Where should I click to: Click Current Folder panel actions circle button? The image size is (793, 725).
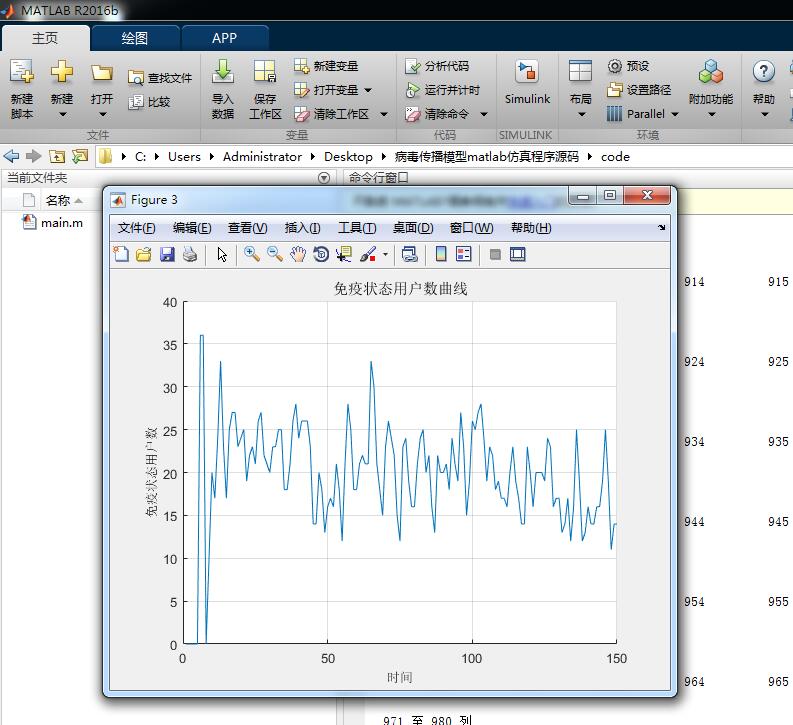tap(324, 178)
